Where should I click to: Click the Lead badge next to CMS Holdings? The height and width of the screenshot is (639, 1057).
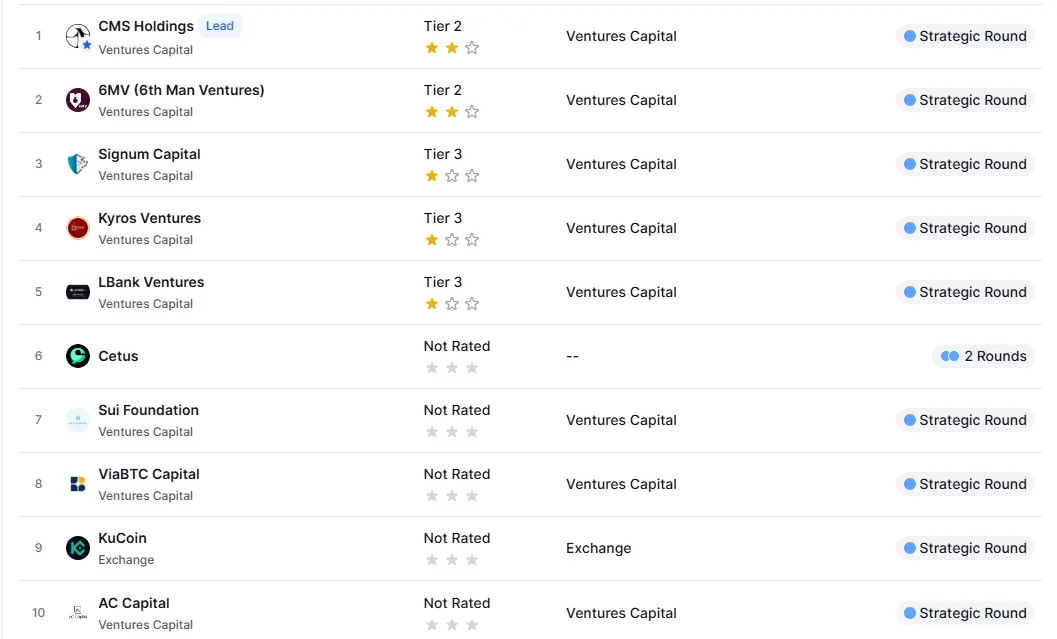(x=220, y=26)
